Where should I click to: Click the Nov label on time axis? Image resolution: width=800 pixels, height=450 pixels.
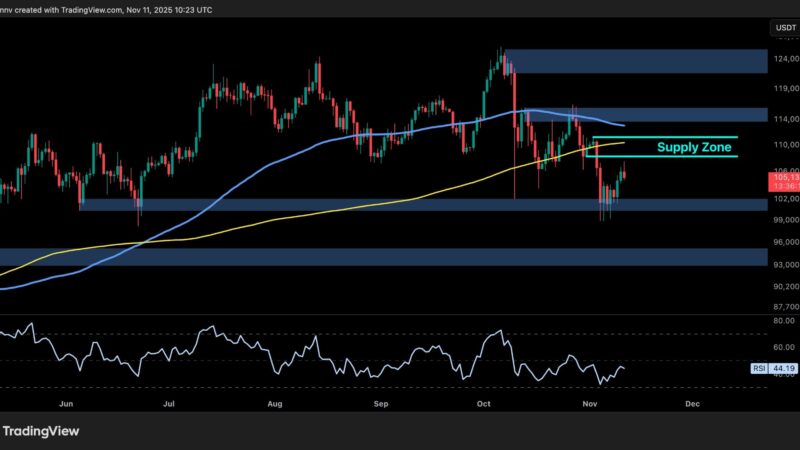[590, 404]
